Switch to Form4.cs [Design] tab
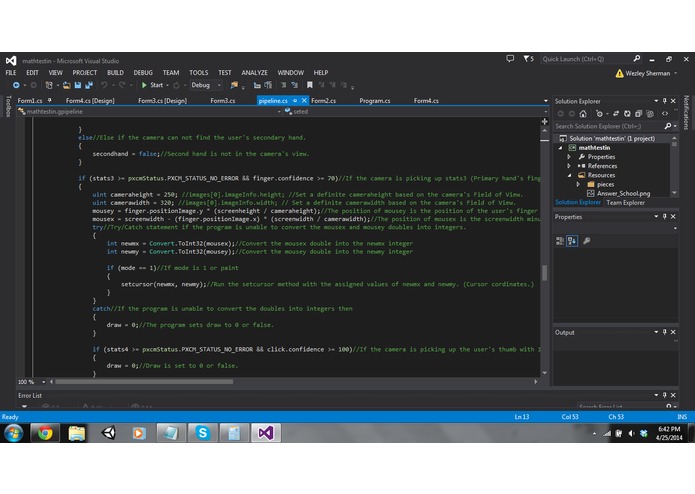This screenshot has height=494, width=695. point(90,101)
